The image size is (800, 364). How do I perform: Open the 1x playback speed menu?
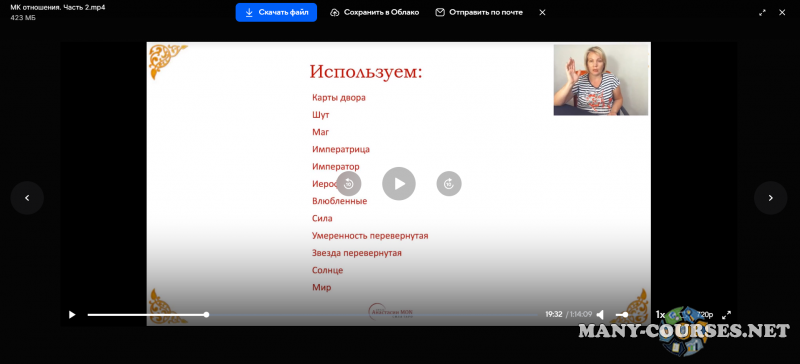(660, 314)
